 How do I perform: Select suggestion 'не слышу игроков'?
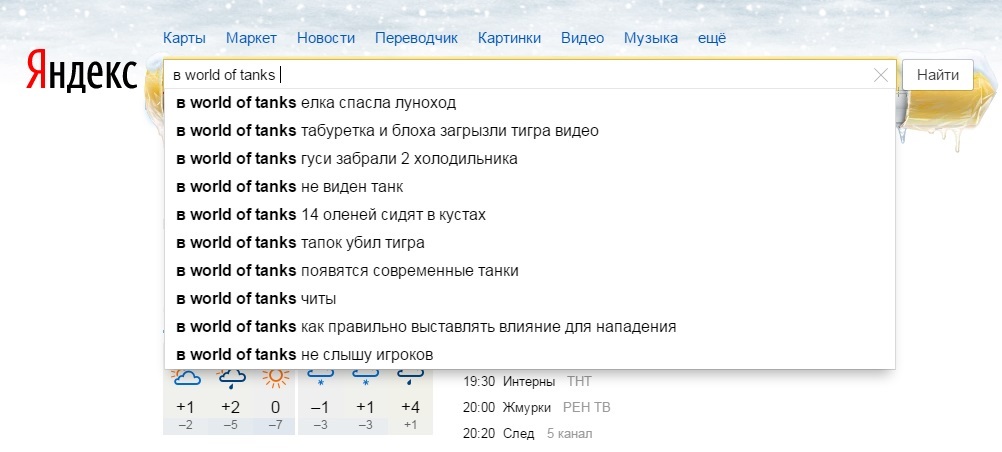click(x=530, y=354)
